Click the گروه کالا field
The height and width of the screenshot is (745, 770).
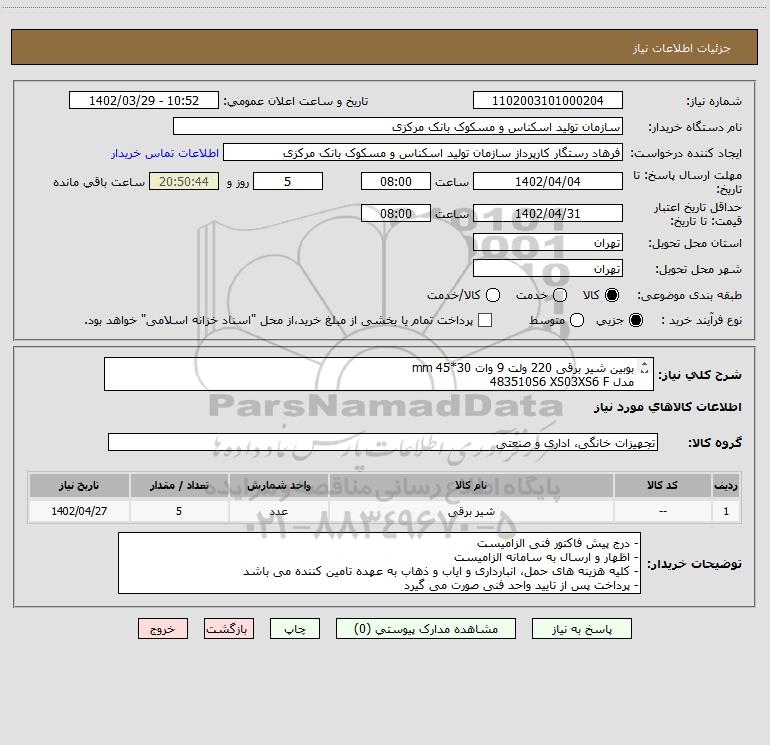383,442
